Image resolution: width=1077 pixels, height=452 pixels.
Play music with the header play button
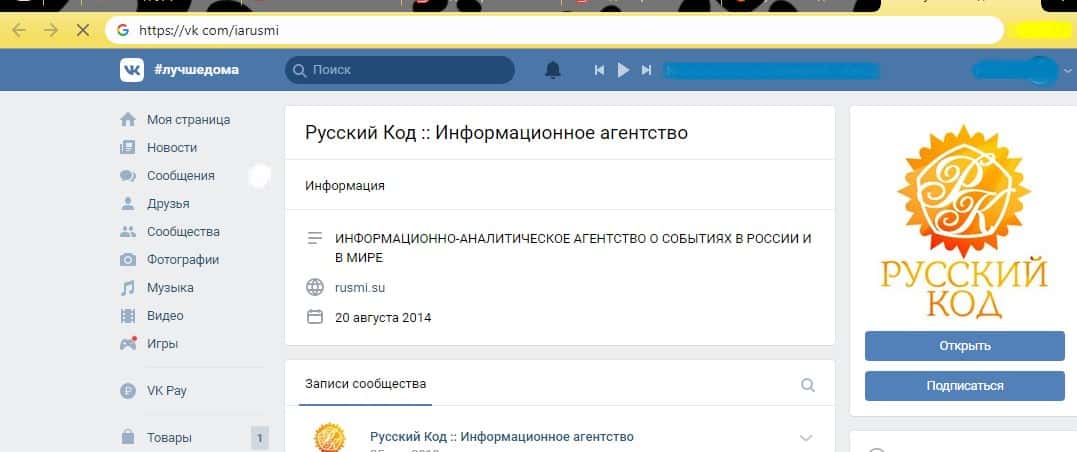coord(623,70)
